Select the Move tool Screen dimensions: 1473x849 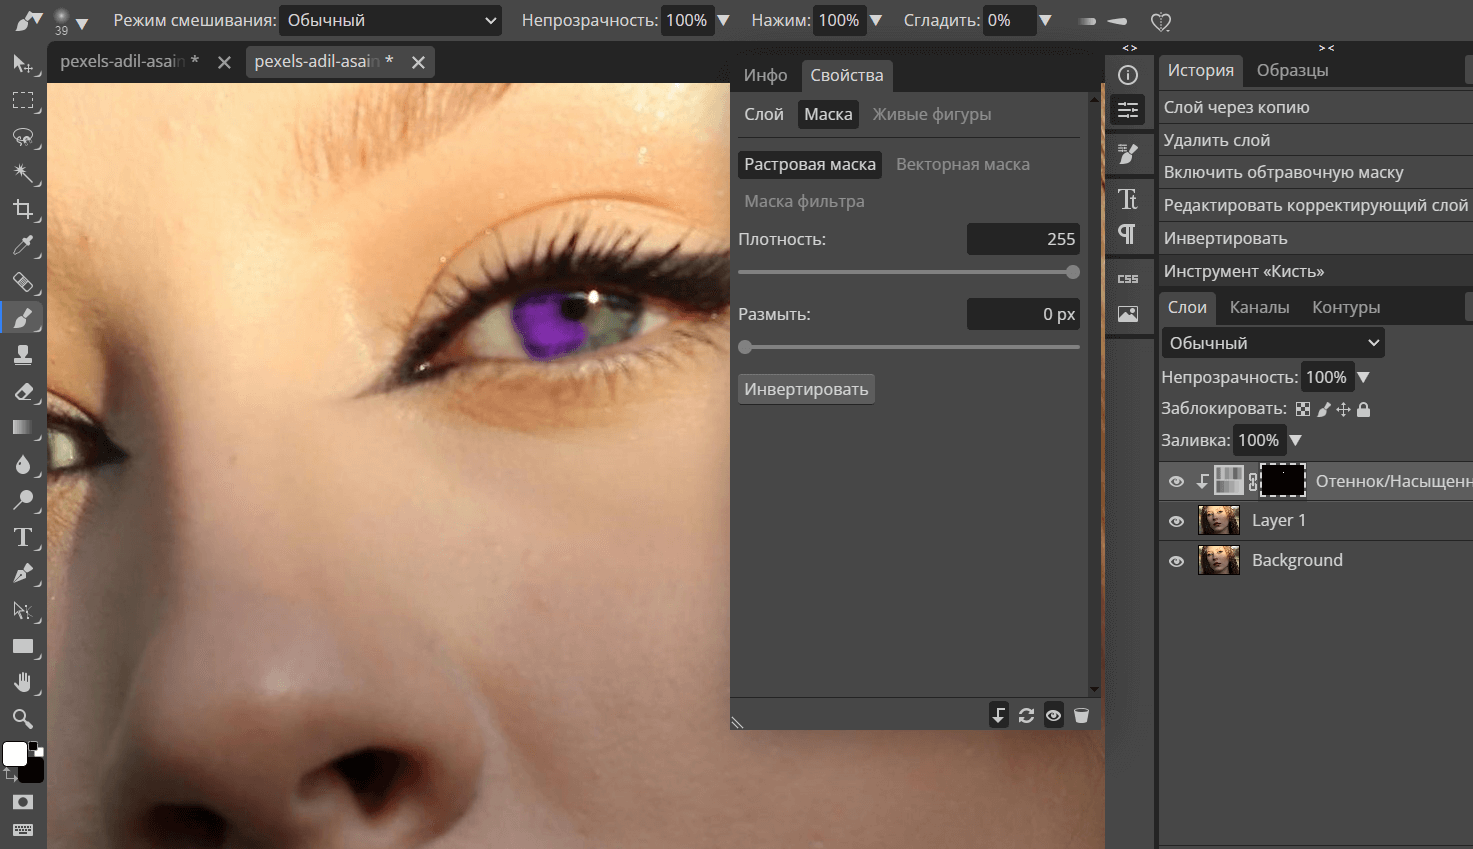tap(22, 65)
